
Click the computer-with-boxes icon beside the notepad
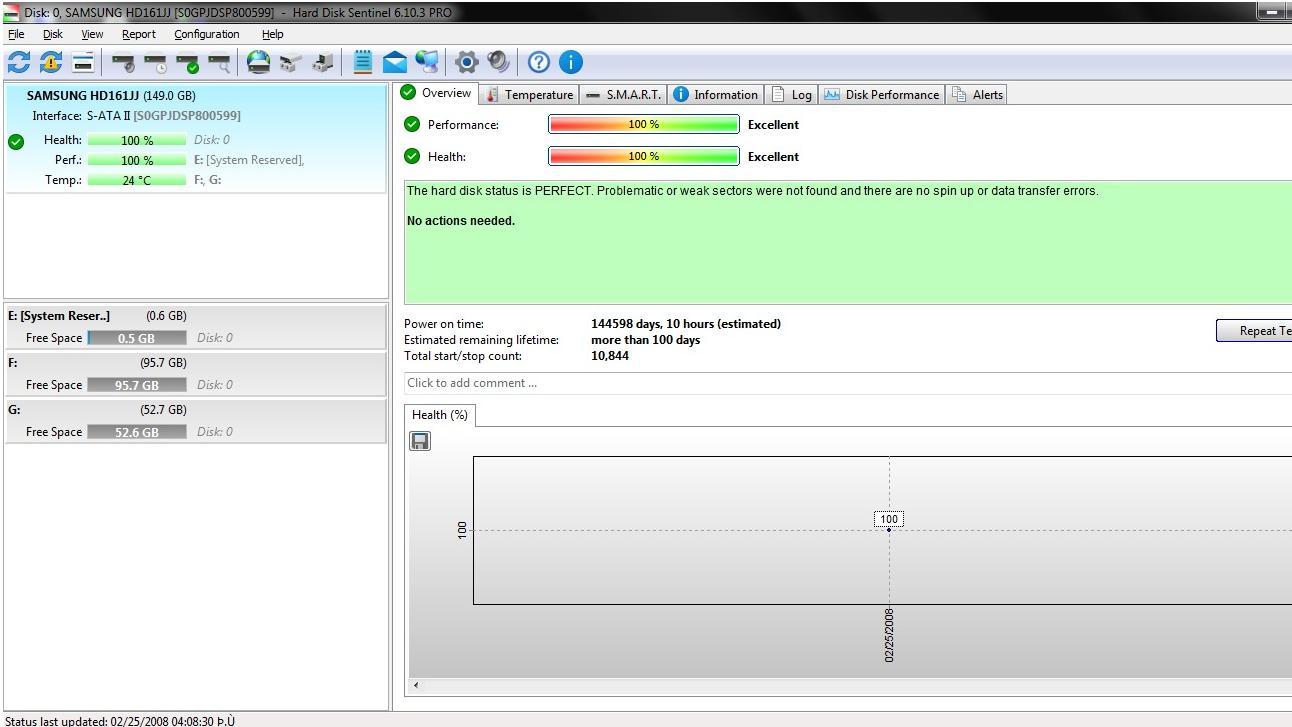pos(323,63)
